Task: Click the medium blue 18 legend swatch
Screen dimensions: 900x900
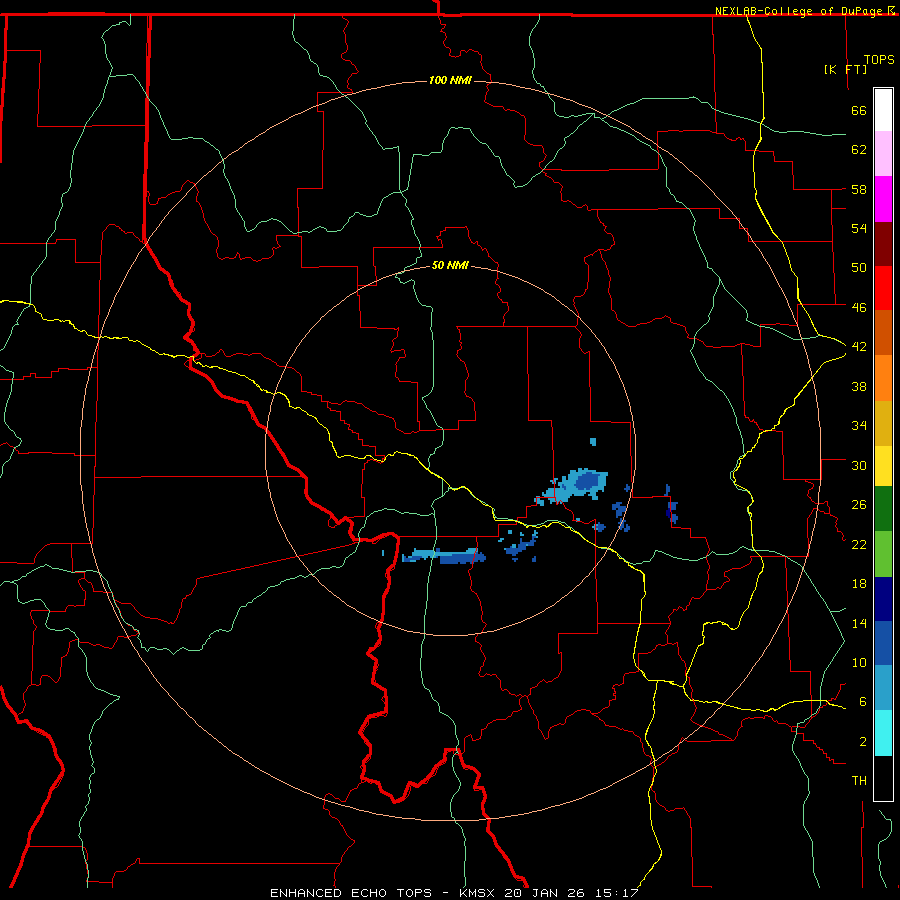Action: [x=883, y=643]
